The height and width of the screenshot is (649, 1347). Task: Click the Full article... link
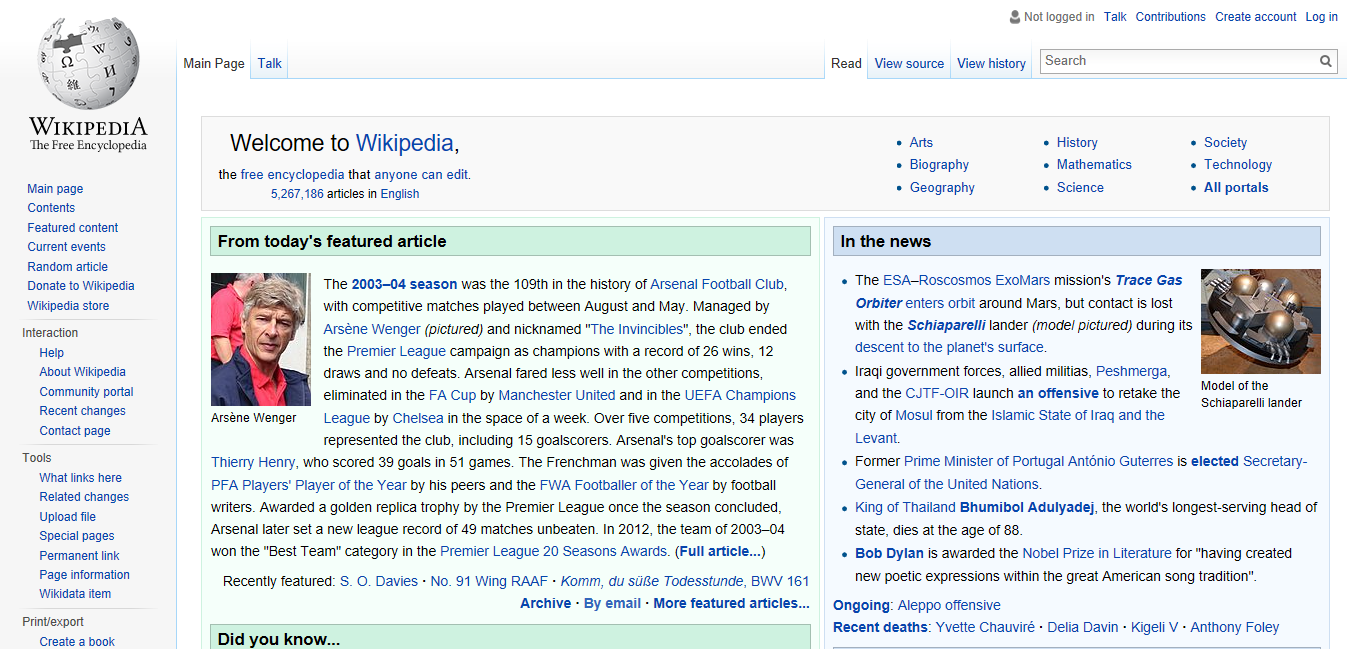[722, 551]
